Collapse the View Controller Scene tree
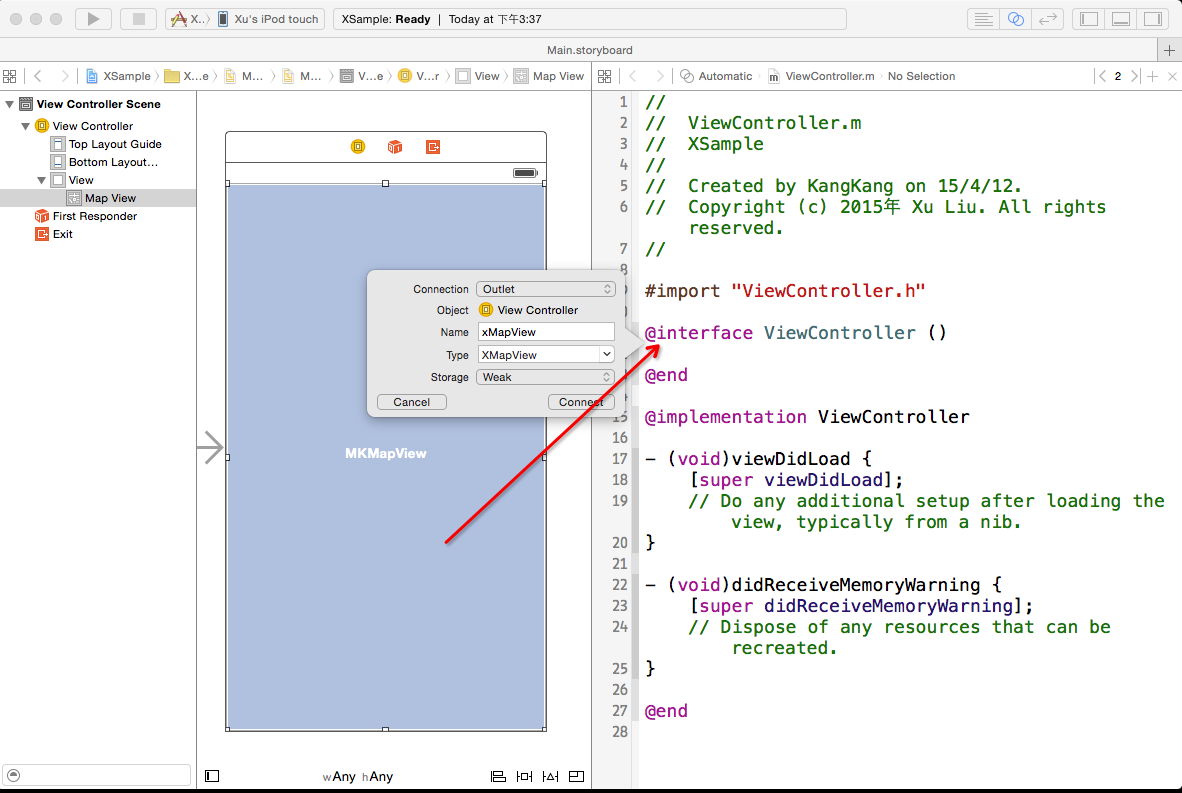 click(10, 104)
